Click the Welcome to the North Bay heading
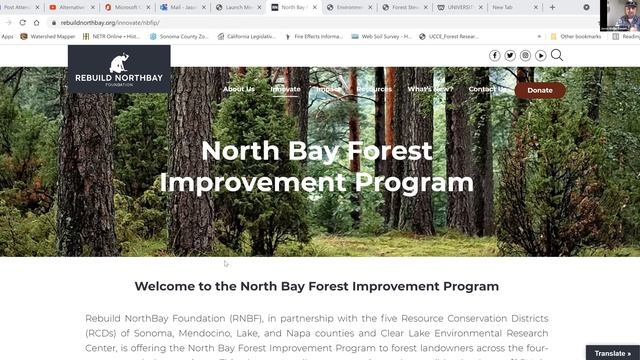Image resolution: width=640 pixels, height=360 pixels. [317, 286]
